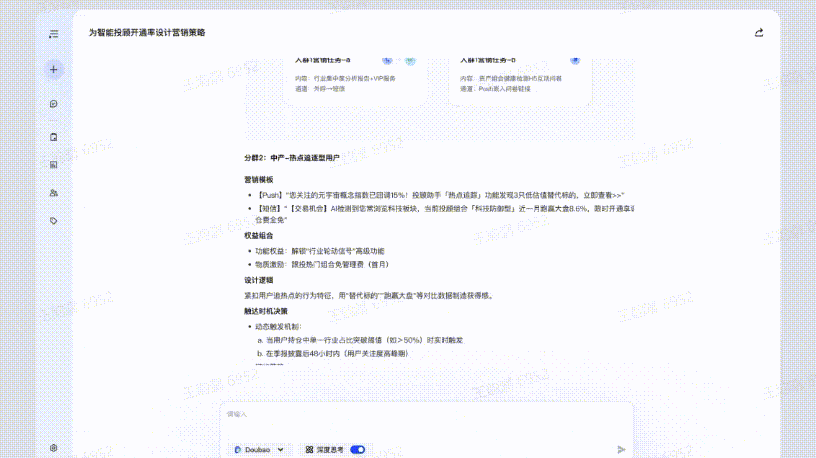Click the send arrow icon
Viewport: 816px width, 458px height.
pos(621,449)
